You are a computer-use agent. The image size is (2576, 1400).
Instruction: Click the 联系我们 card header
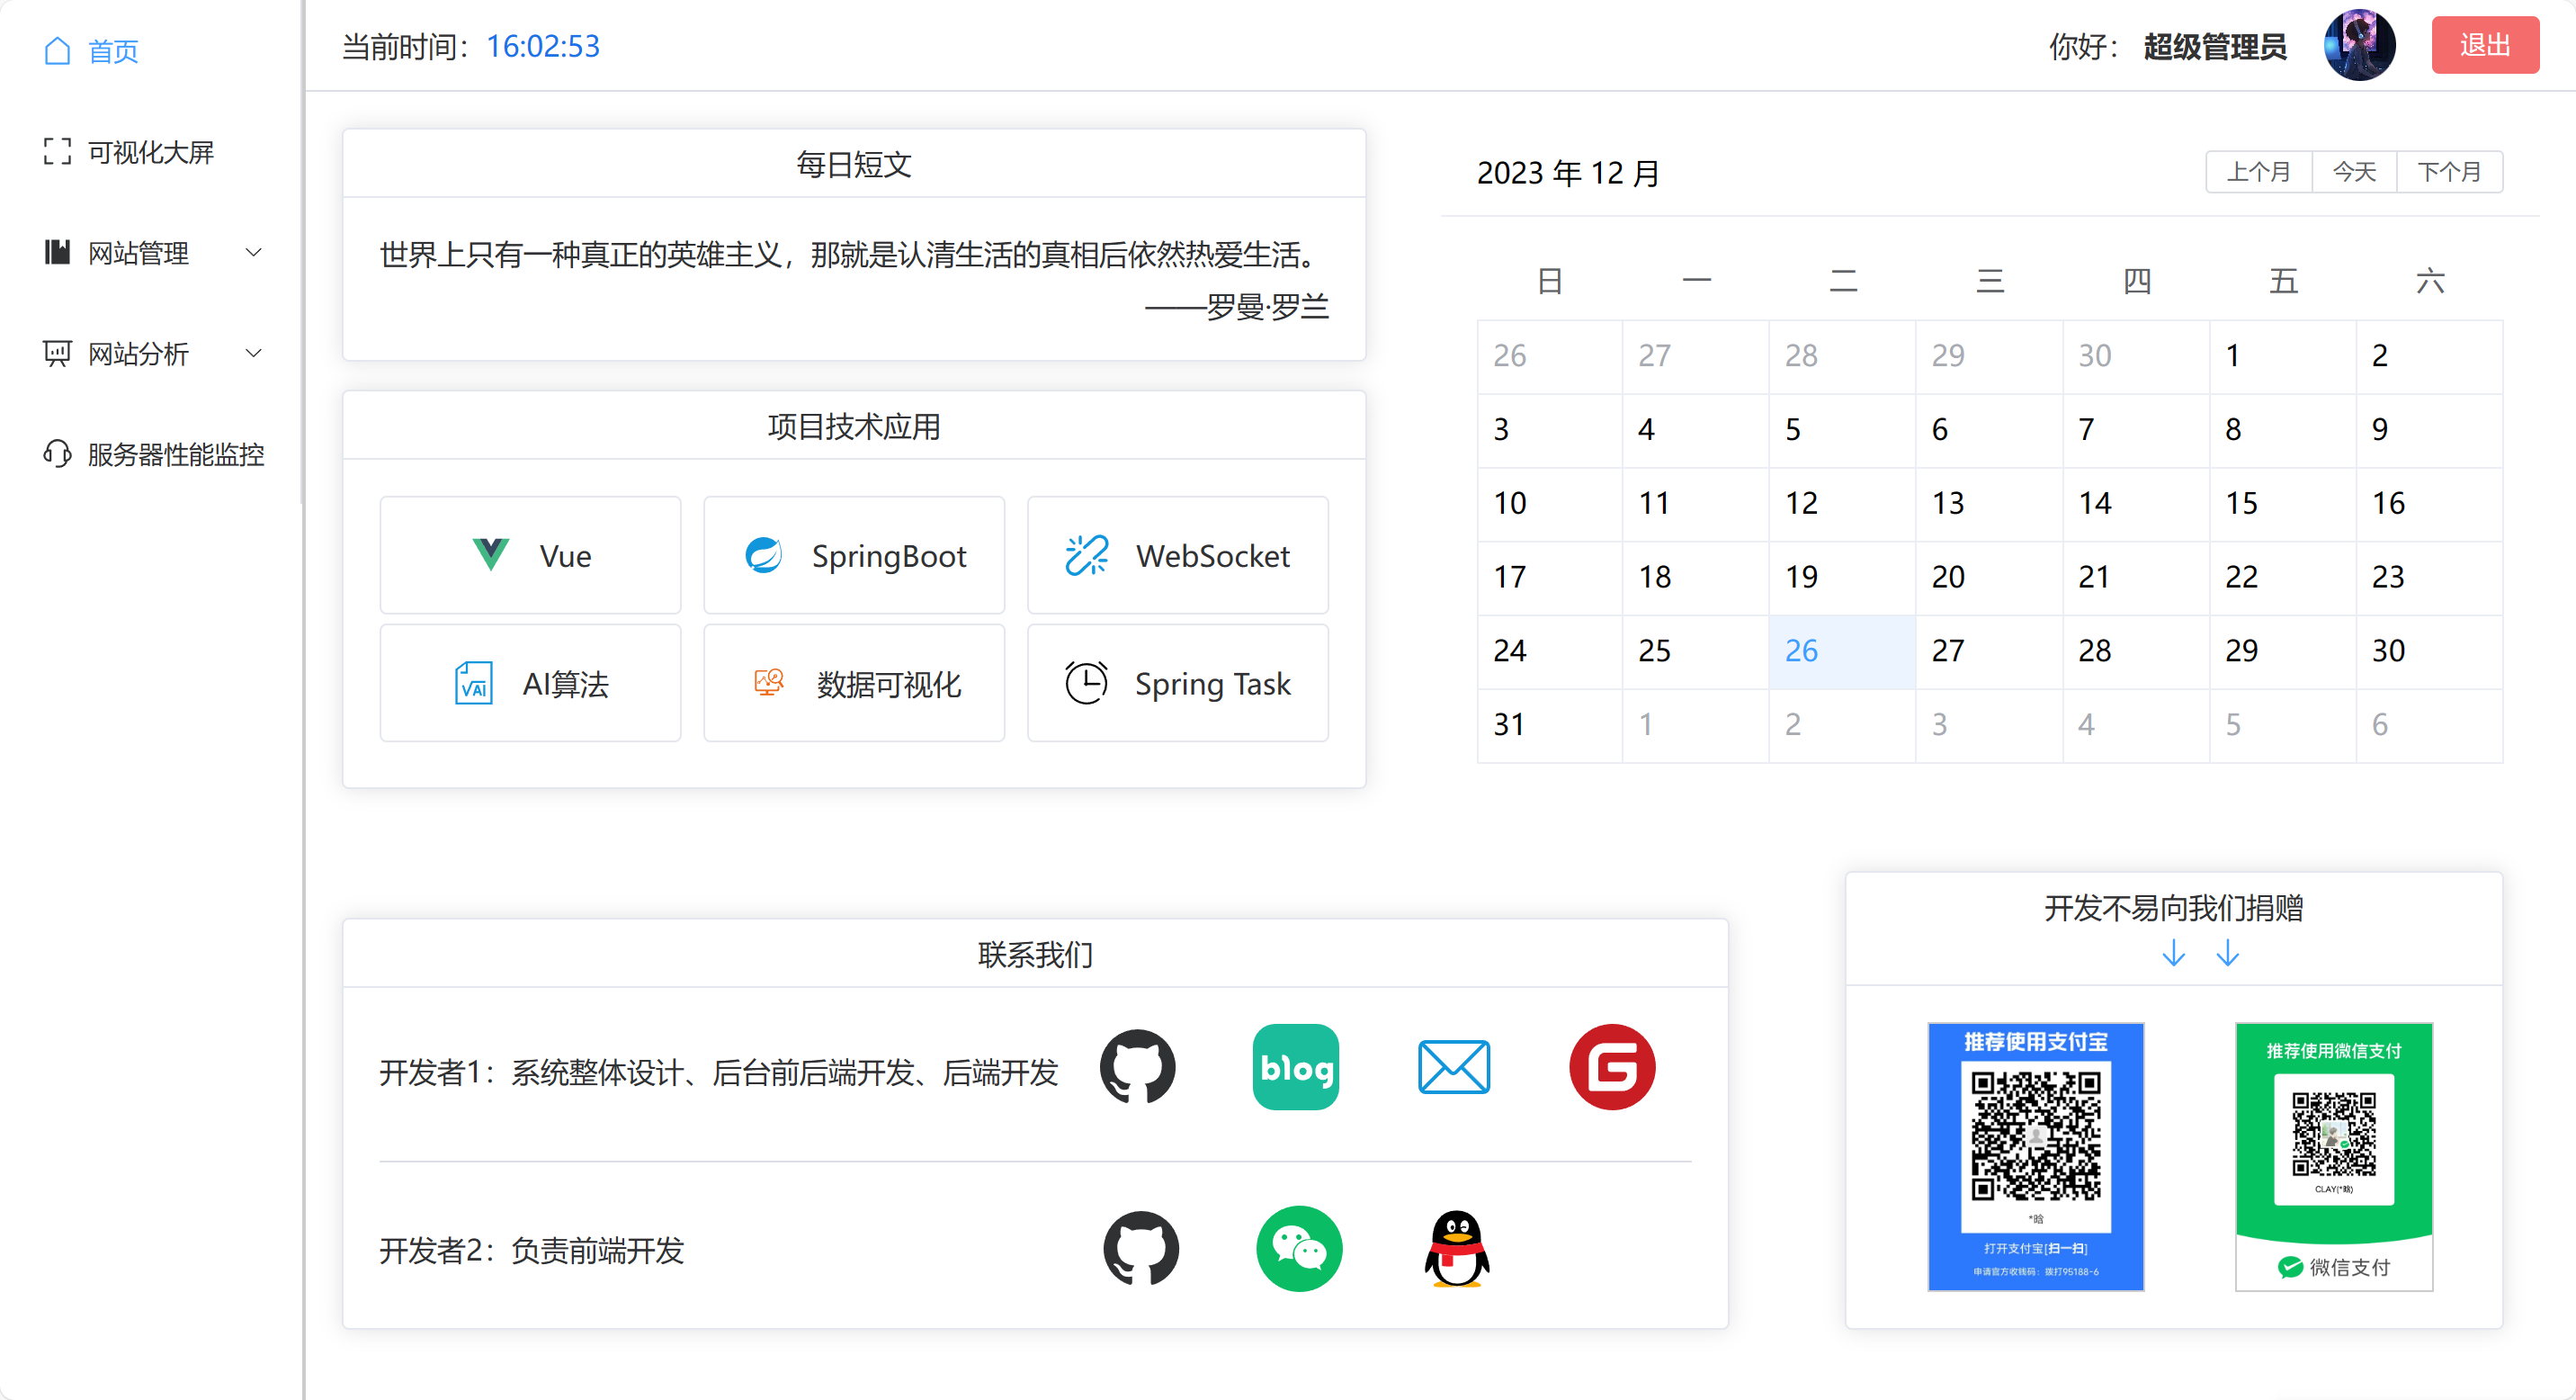(1035, 954)
